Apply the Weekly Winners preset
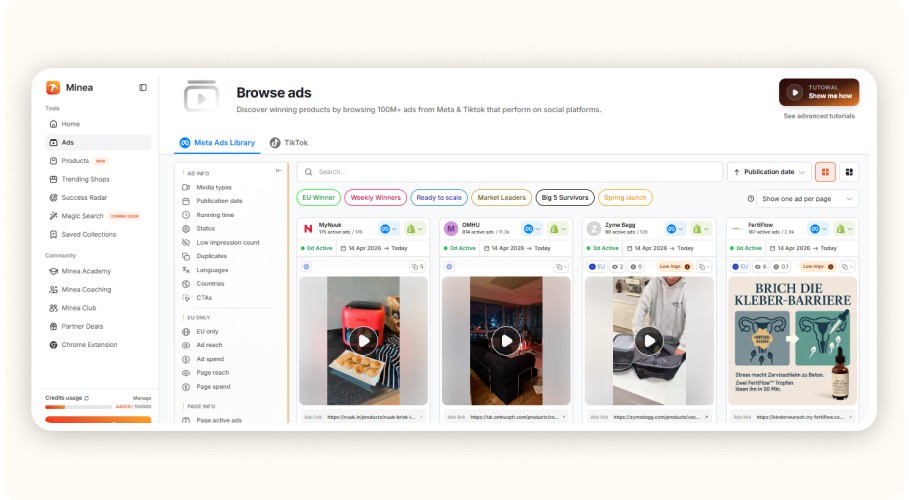The height and width of the screenshot is (500, 909). pos(375,198)
